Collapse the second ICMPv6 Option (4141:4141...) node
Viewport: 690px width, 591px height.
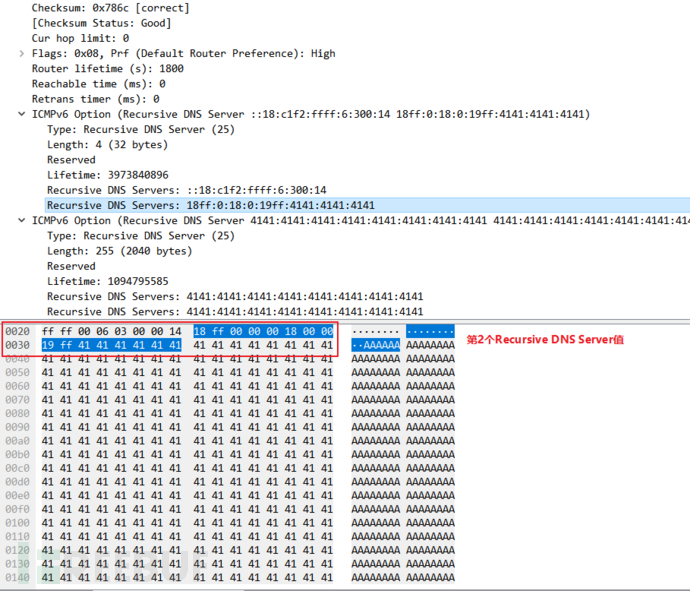[21, 220]
